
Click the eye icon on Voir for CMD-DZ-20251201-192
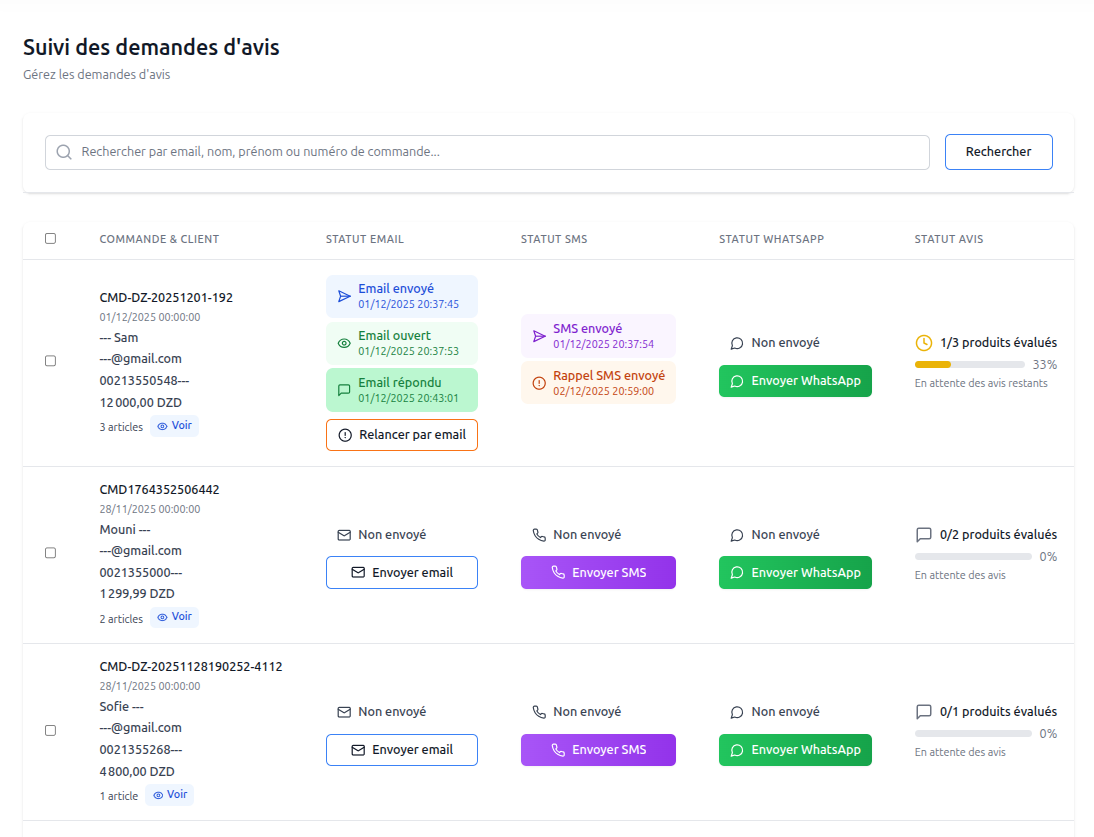[x=161, y=426]
